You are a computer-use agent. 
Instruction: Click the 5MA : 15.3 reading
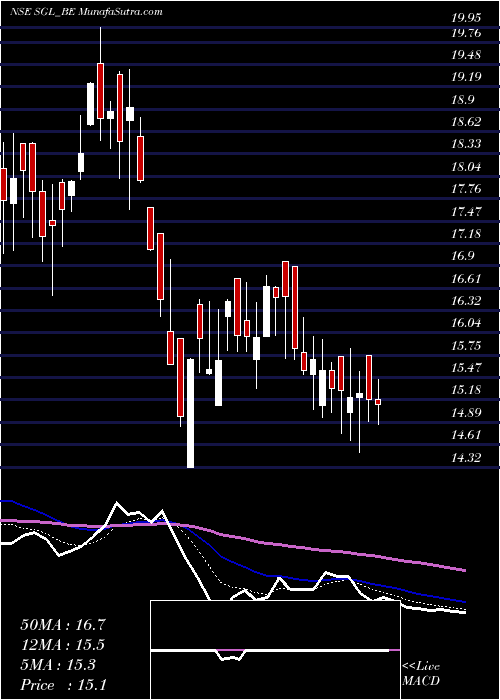click(x=58, y=665)
